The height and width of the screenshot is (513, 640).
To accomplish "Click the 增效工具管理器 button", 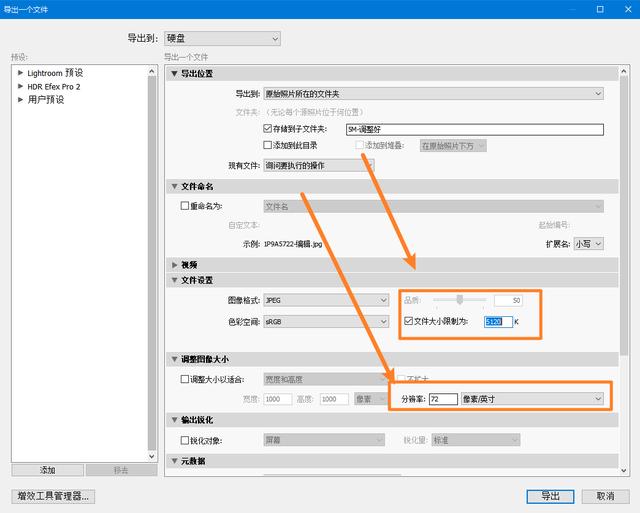I will click(x=53, y=496).
